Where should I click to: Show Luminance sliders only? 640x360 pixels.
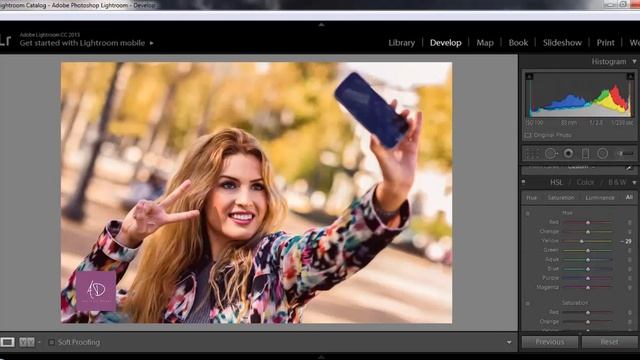(x=600, y=198)
